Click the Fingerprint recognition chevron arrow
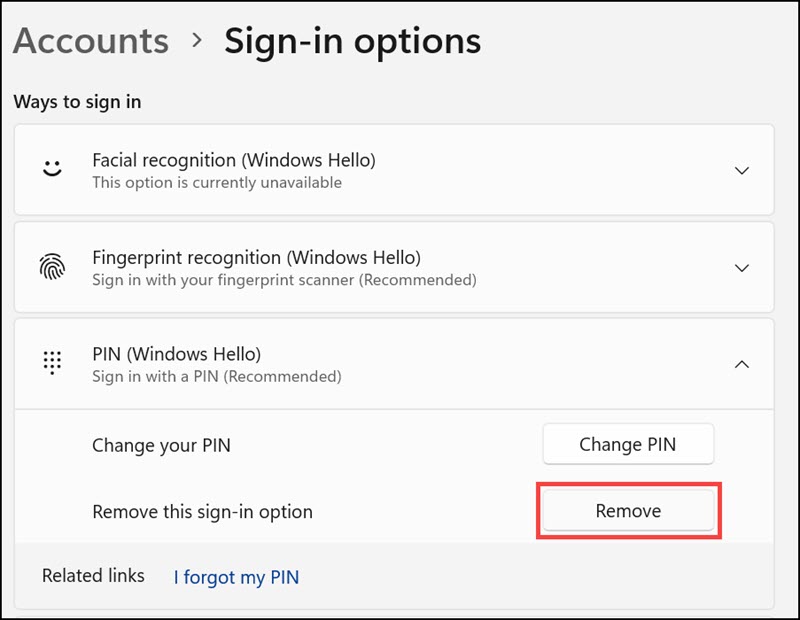The width and height of the screenshot is (800, 620). [x=741, y=267]
